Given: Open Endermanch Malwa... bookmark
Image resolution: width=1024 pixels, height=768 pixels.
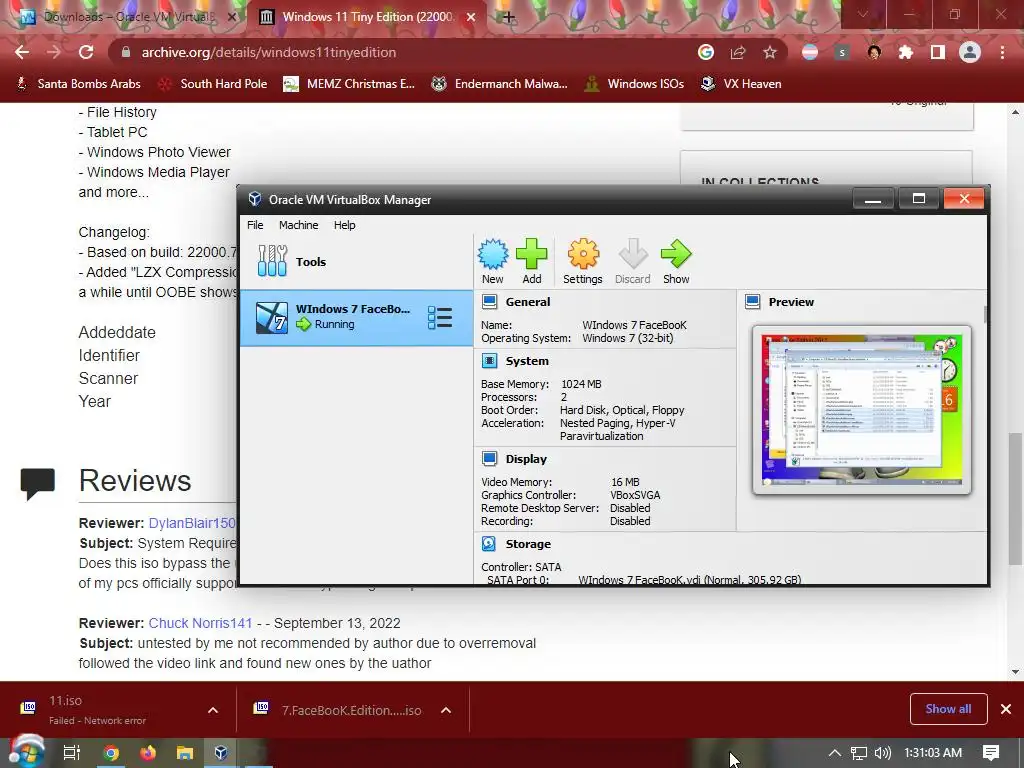Looking at the screenshot, I should pos(500,84).
